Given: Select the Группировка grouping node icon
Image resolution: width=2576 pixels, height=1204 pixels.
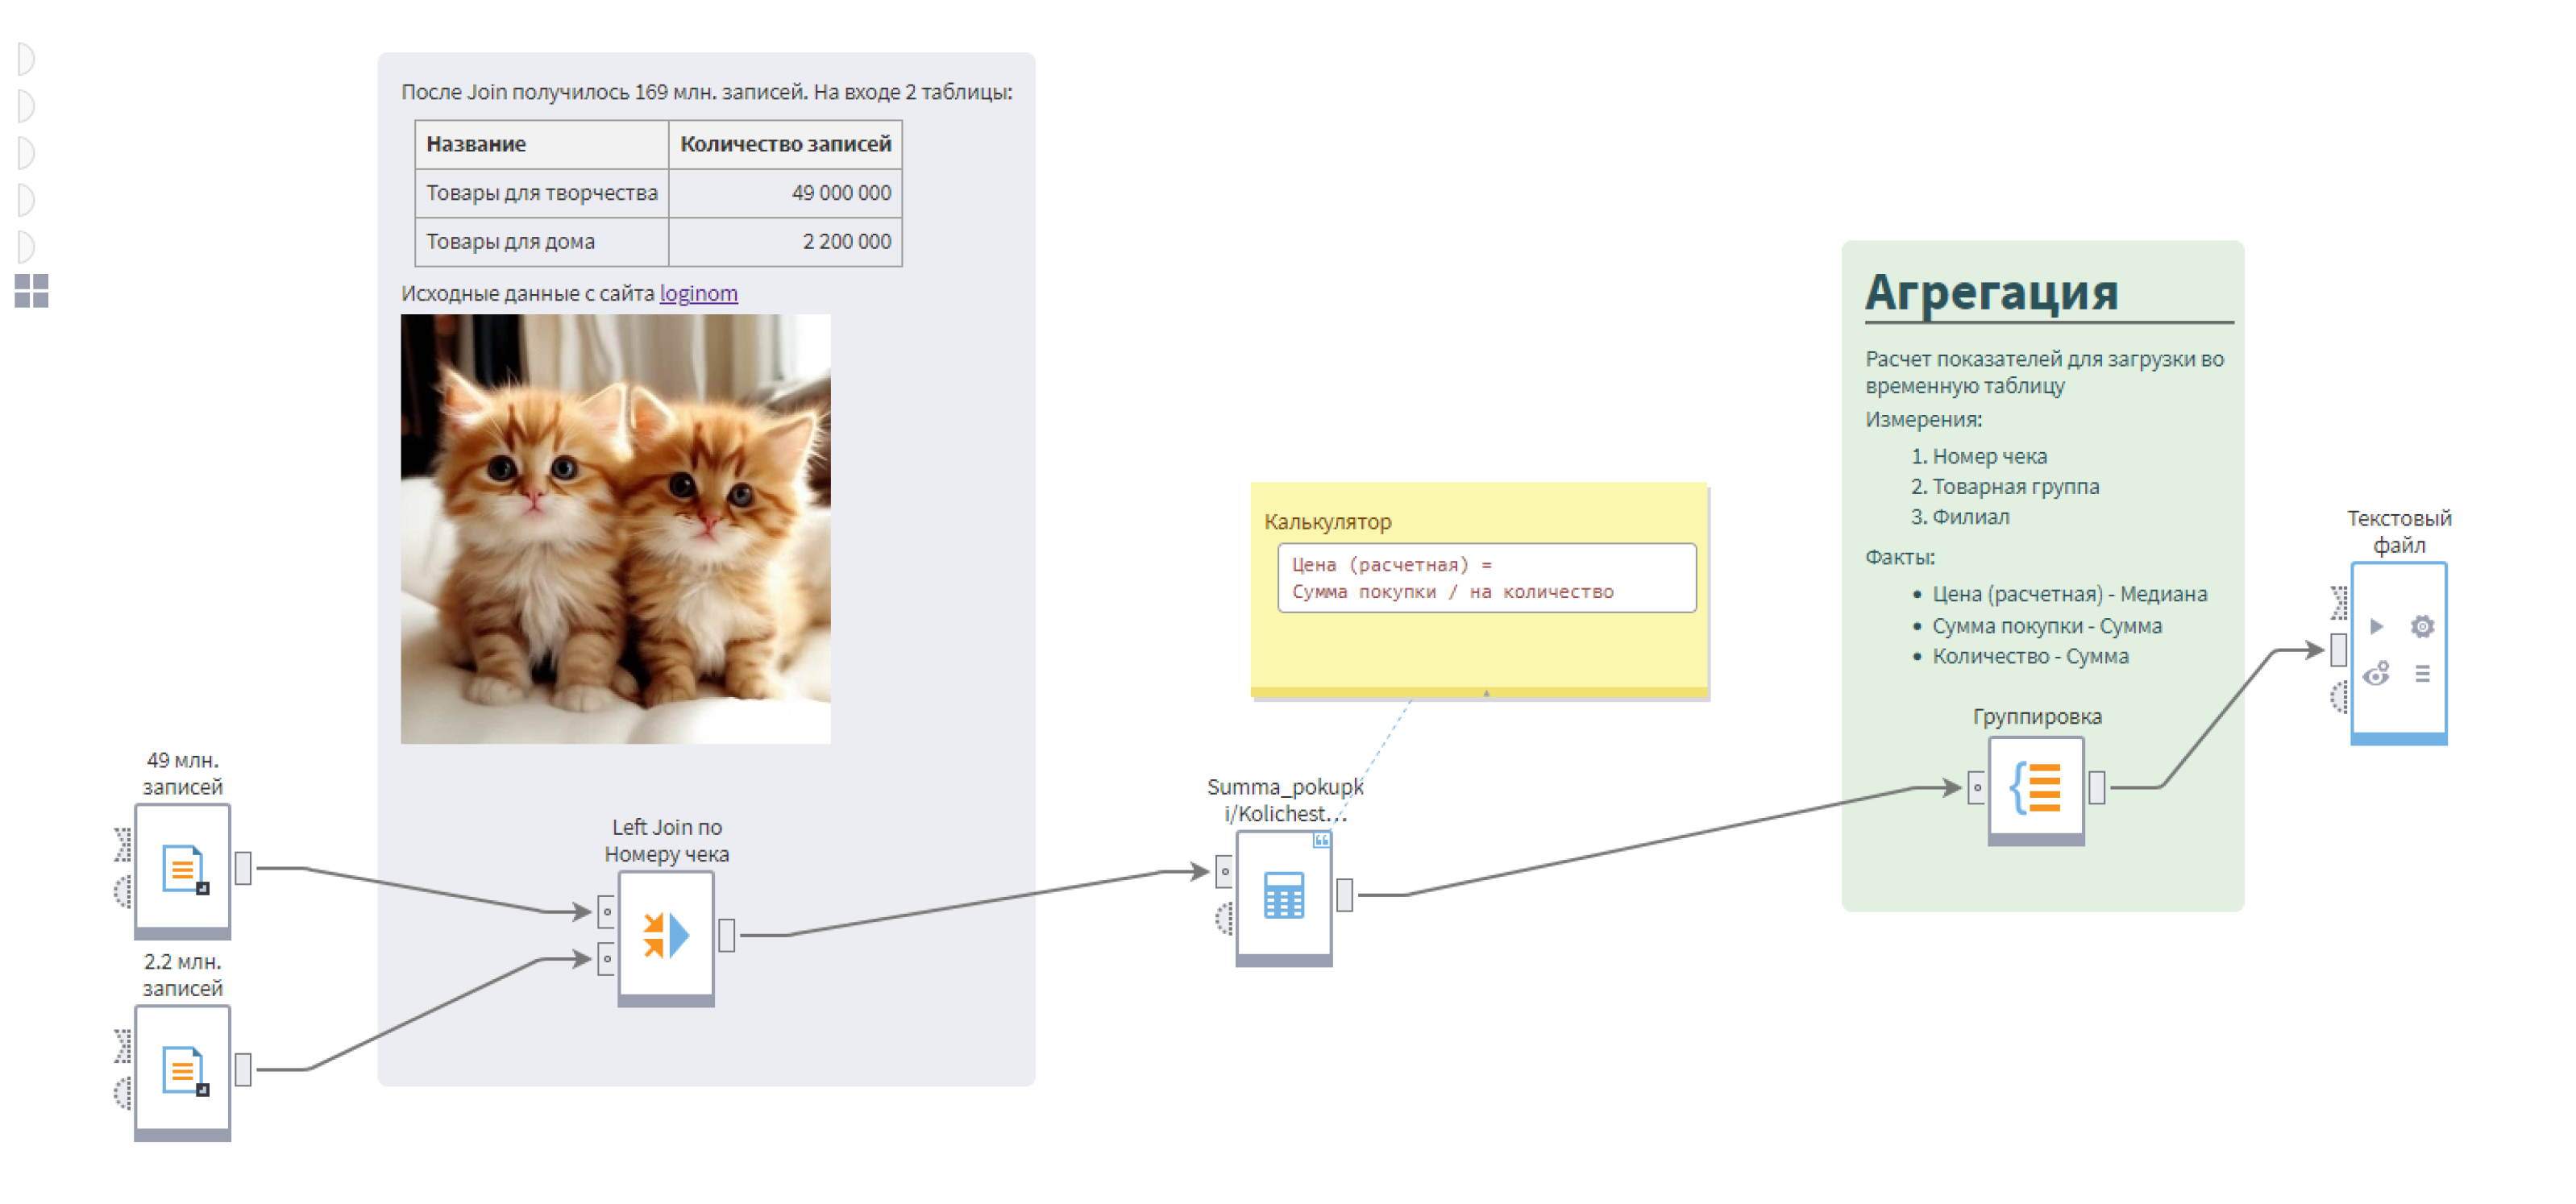Looking at the screenshot, I should (2035, 788).
